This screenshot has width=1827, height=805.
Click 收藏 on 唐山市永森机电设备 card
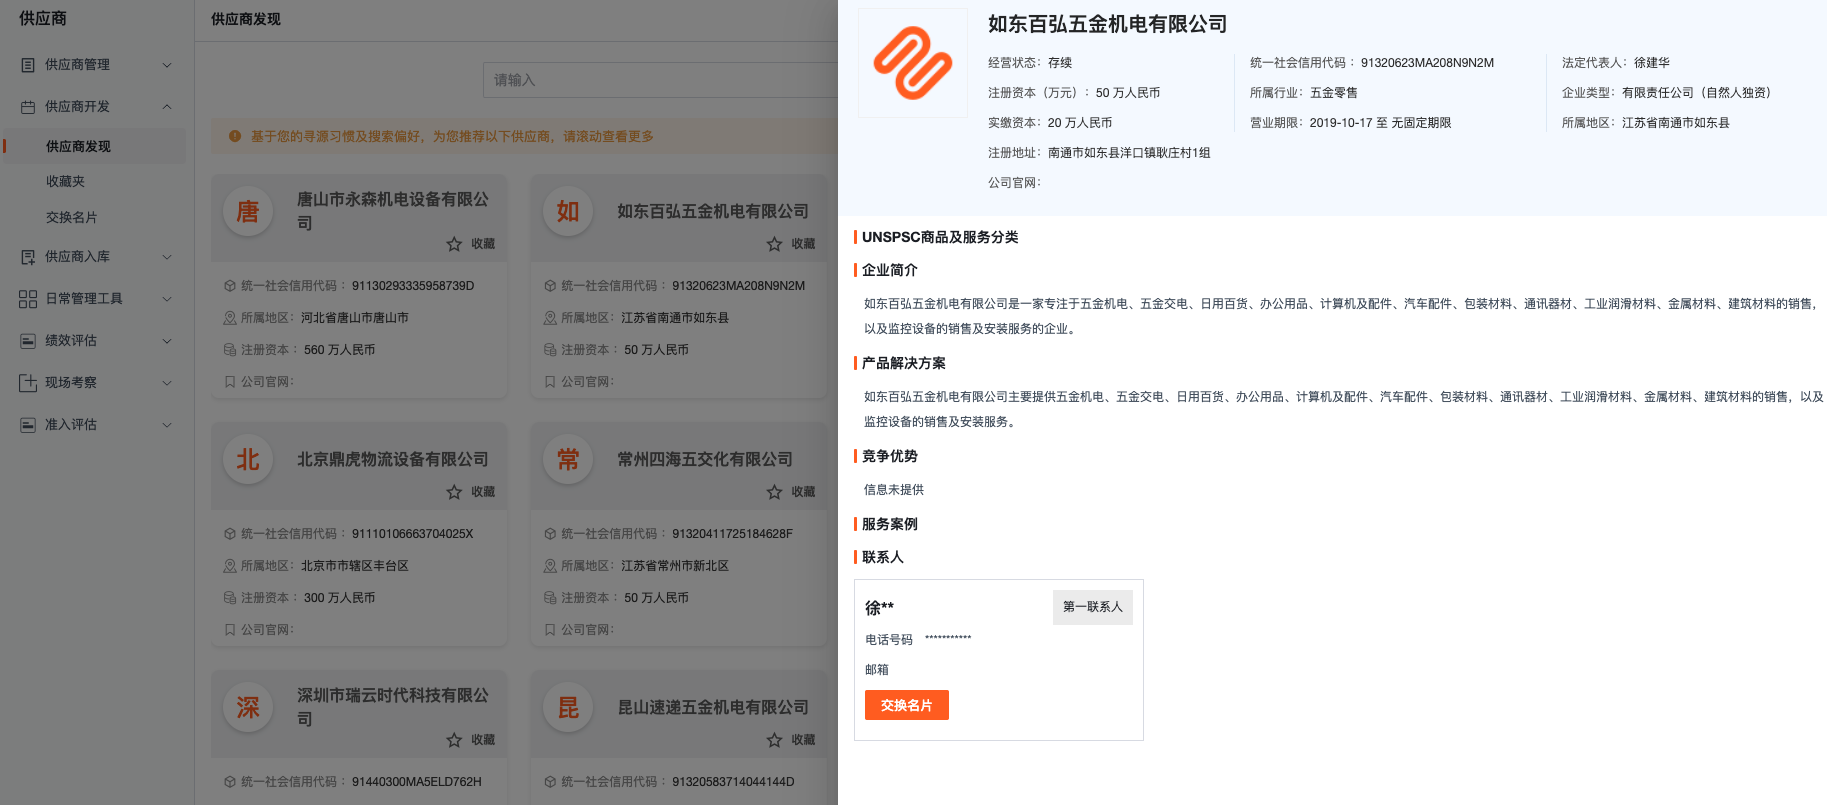483,244
